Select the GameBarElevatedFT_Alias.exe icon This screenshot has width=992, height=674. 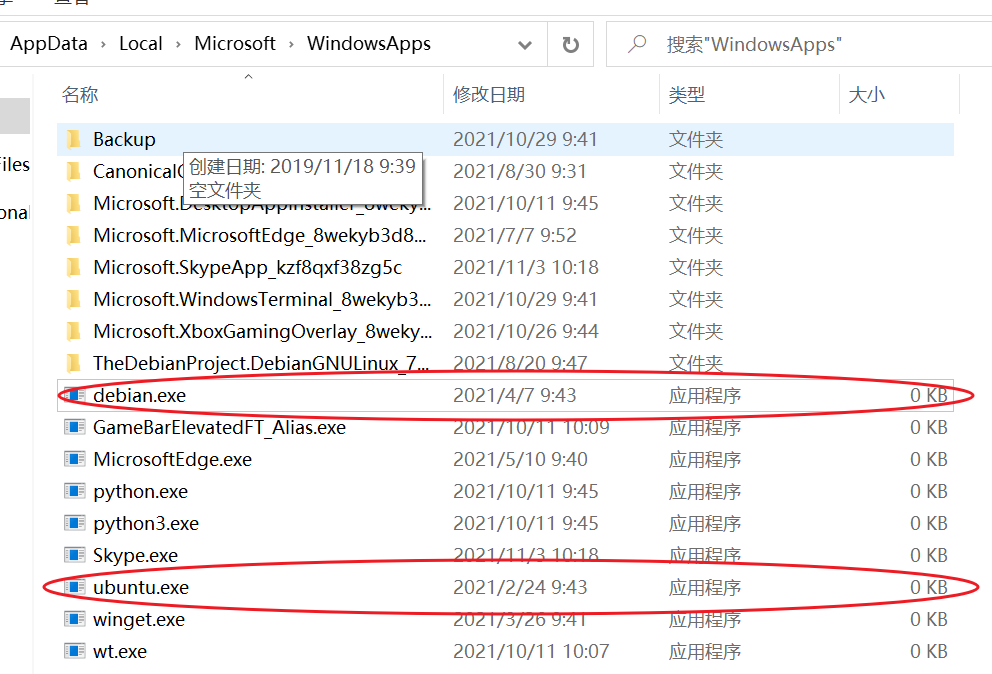coord(75,427)
